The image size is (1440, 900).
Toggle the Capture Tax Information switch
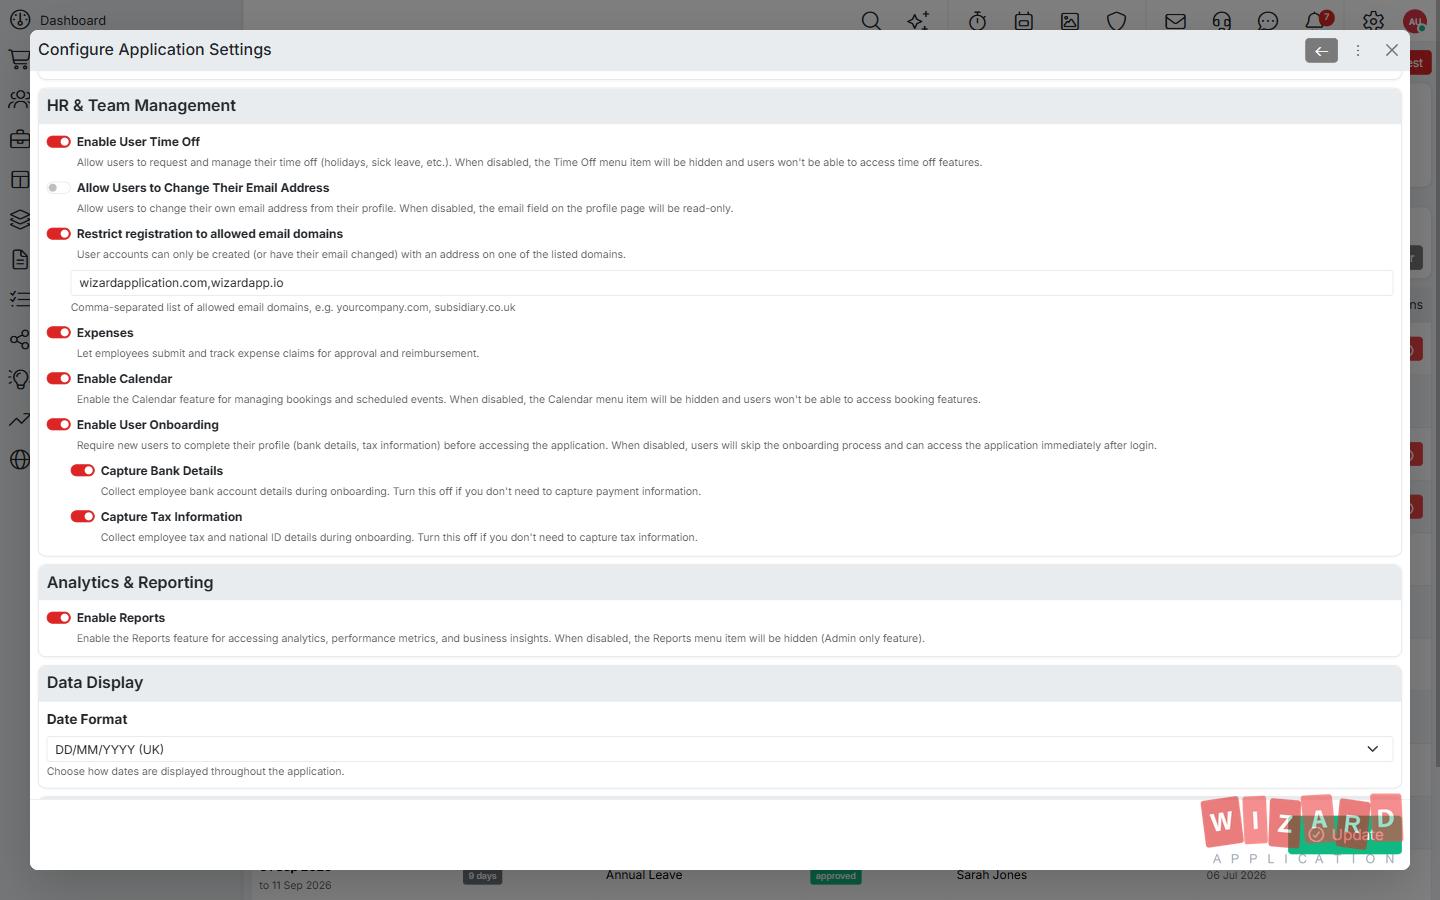(83, 517)
